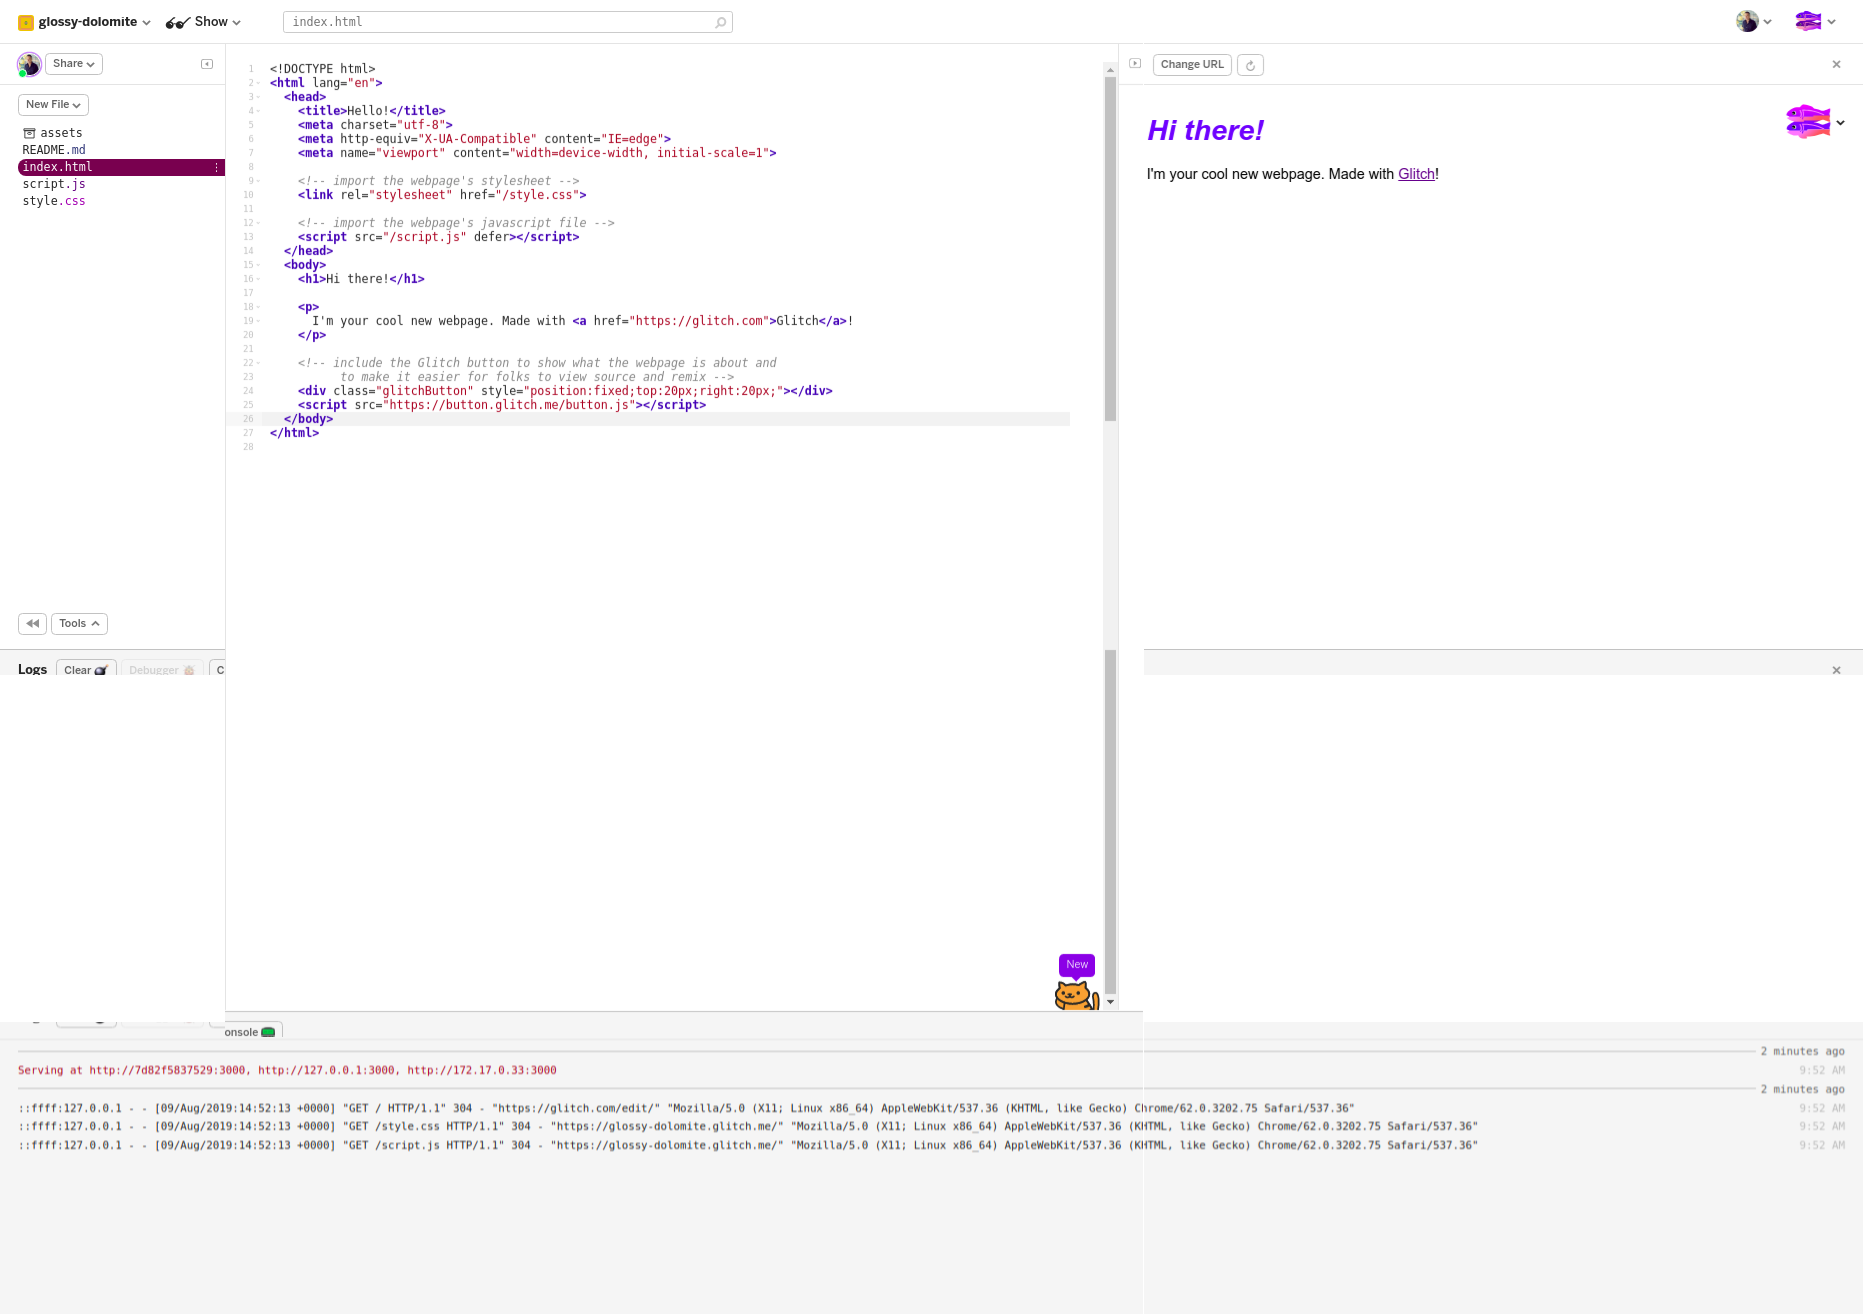This screenshot has height=1314, width=1863.
Task: Open the README.md file
Action: (54, 150)
